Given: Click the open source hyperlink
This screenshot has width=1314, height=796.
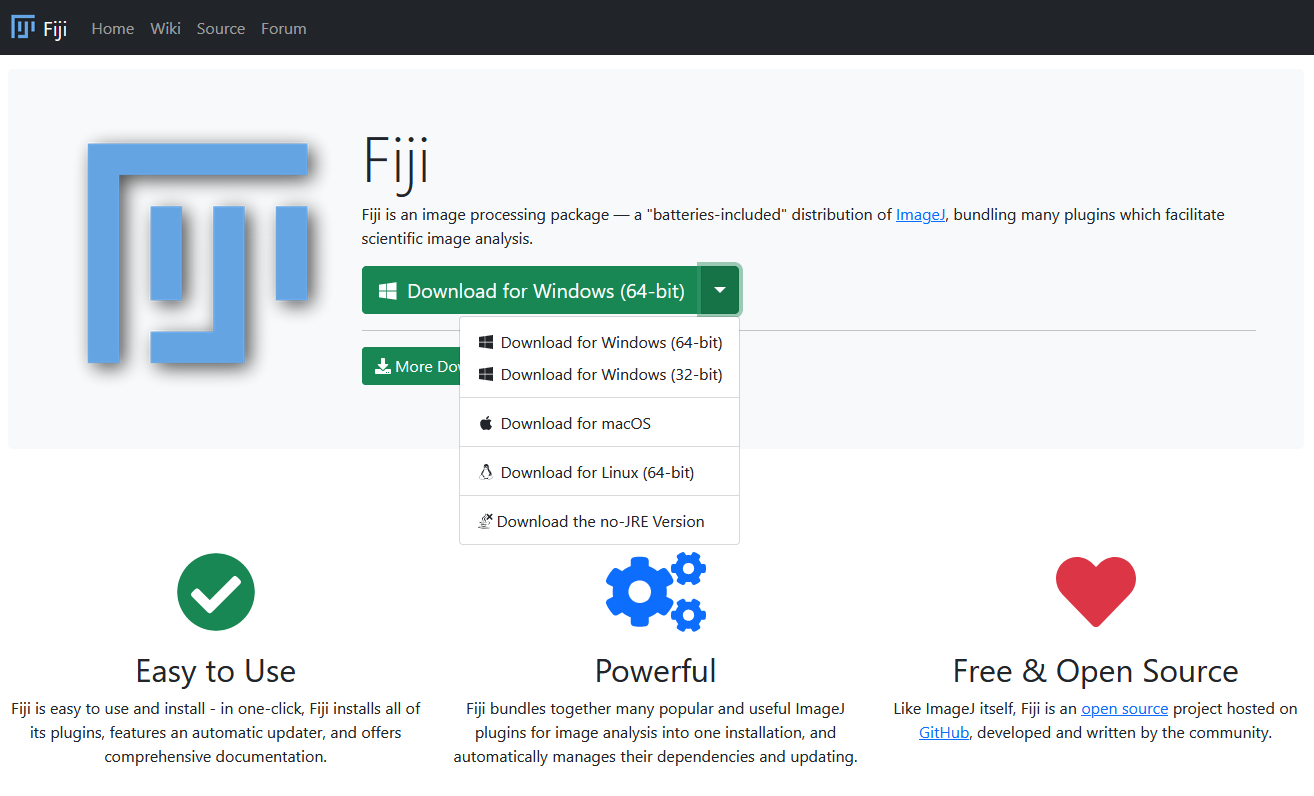Looking at the screenshot, I should coord(1124,708).
